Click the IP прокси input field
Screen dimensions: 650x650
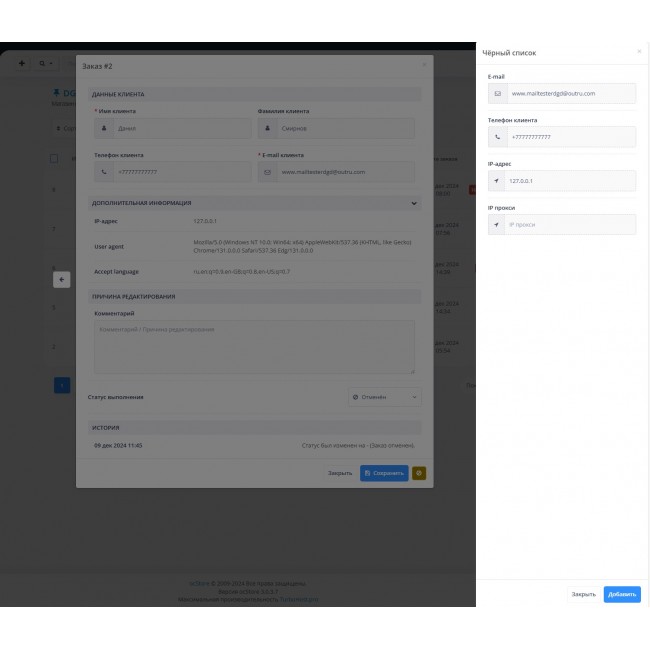(x=570, y=225)
